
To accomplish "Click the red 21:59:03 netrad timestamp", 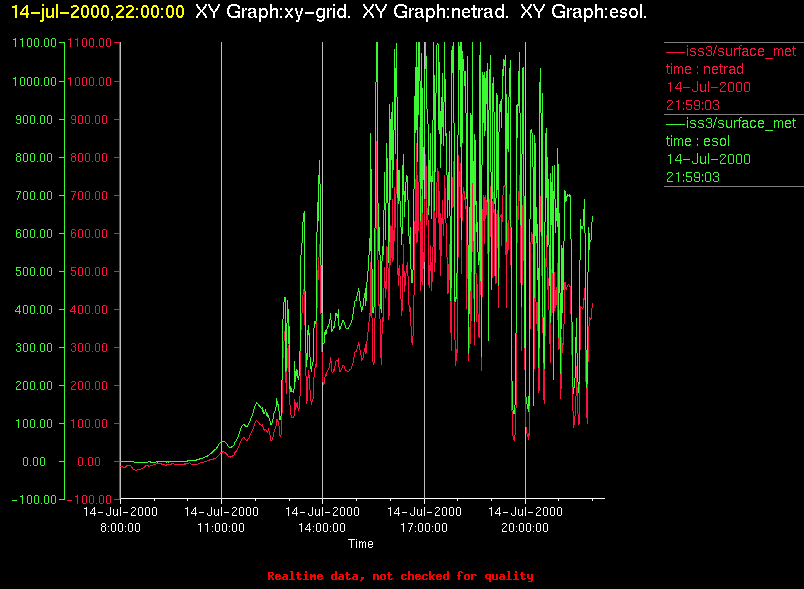I will pos(693,105).
